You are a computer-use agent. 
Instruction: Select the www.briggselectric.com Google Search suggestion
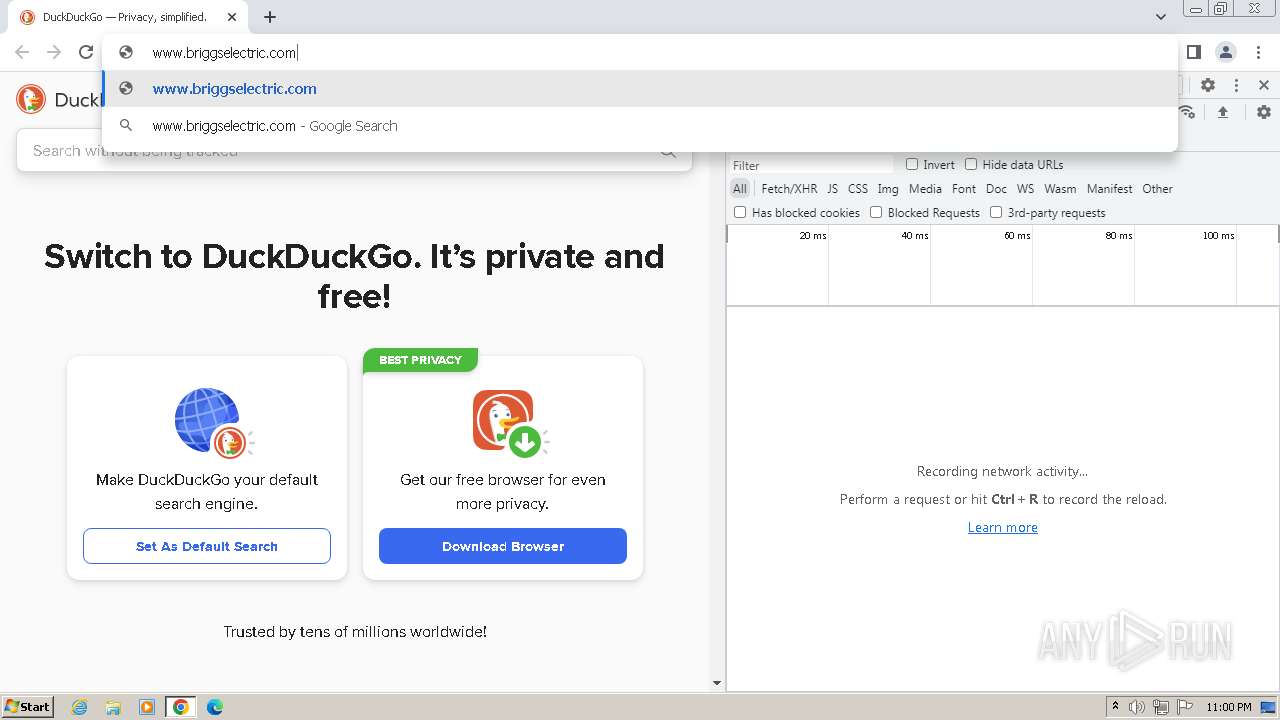click(x=640, y=126)
